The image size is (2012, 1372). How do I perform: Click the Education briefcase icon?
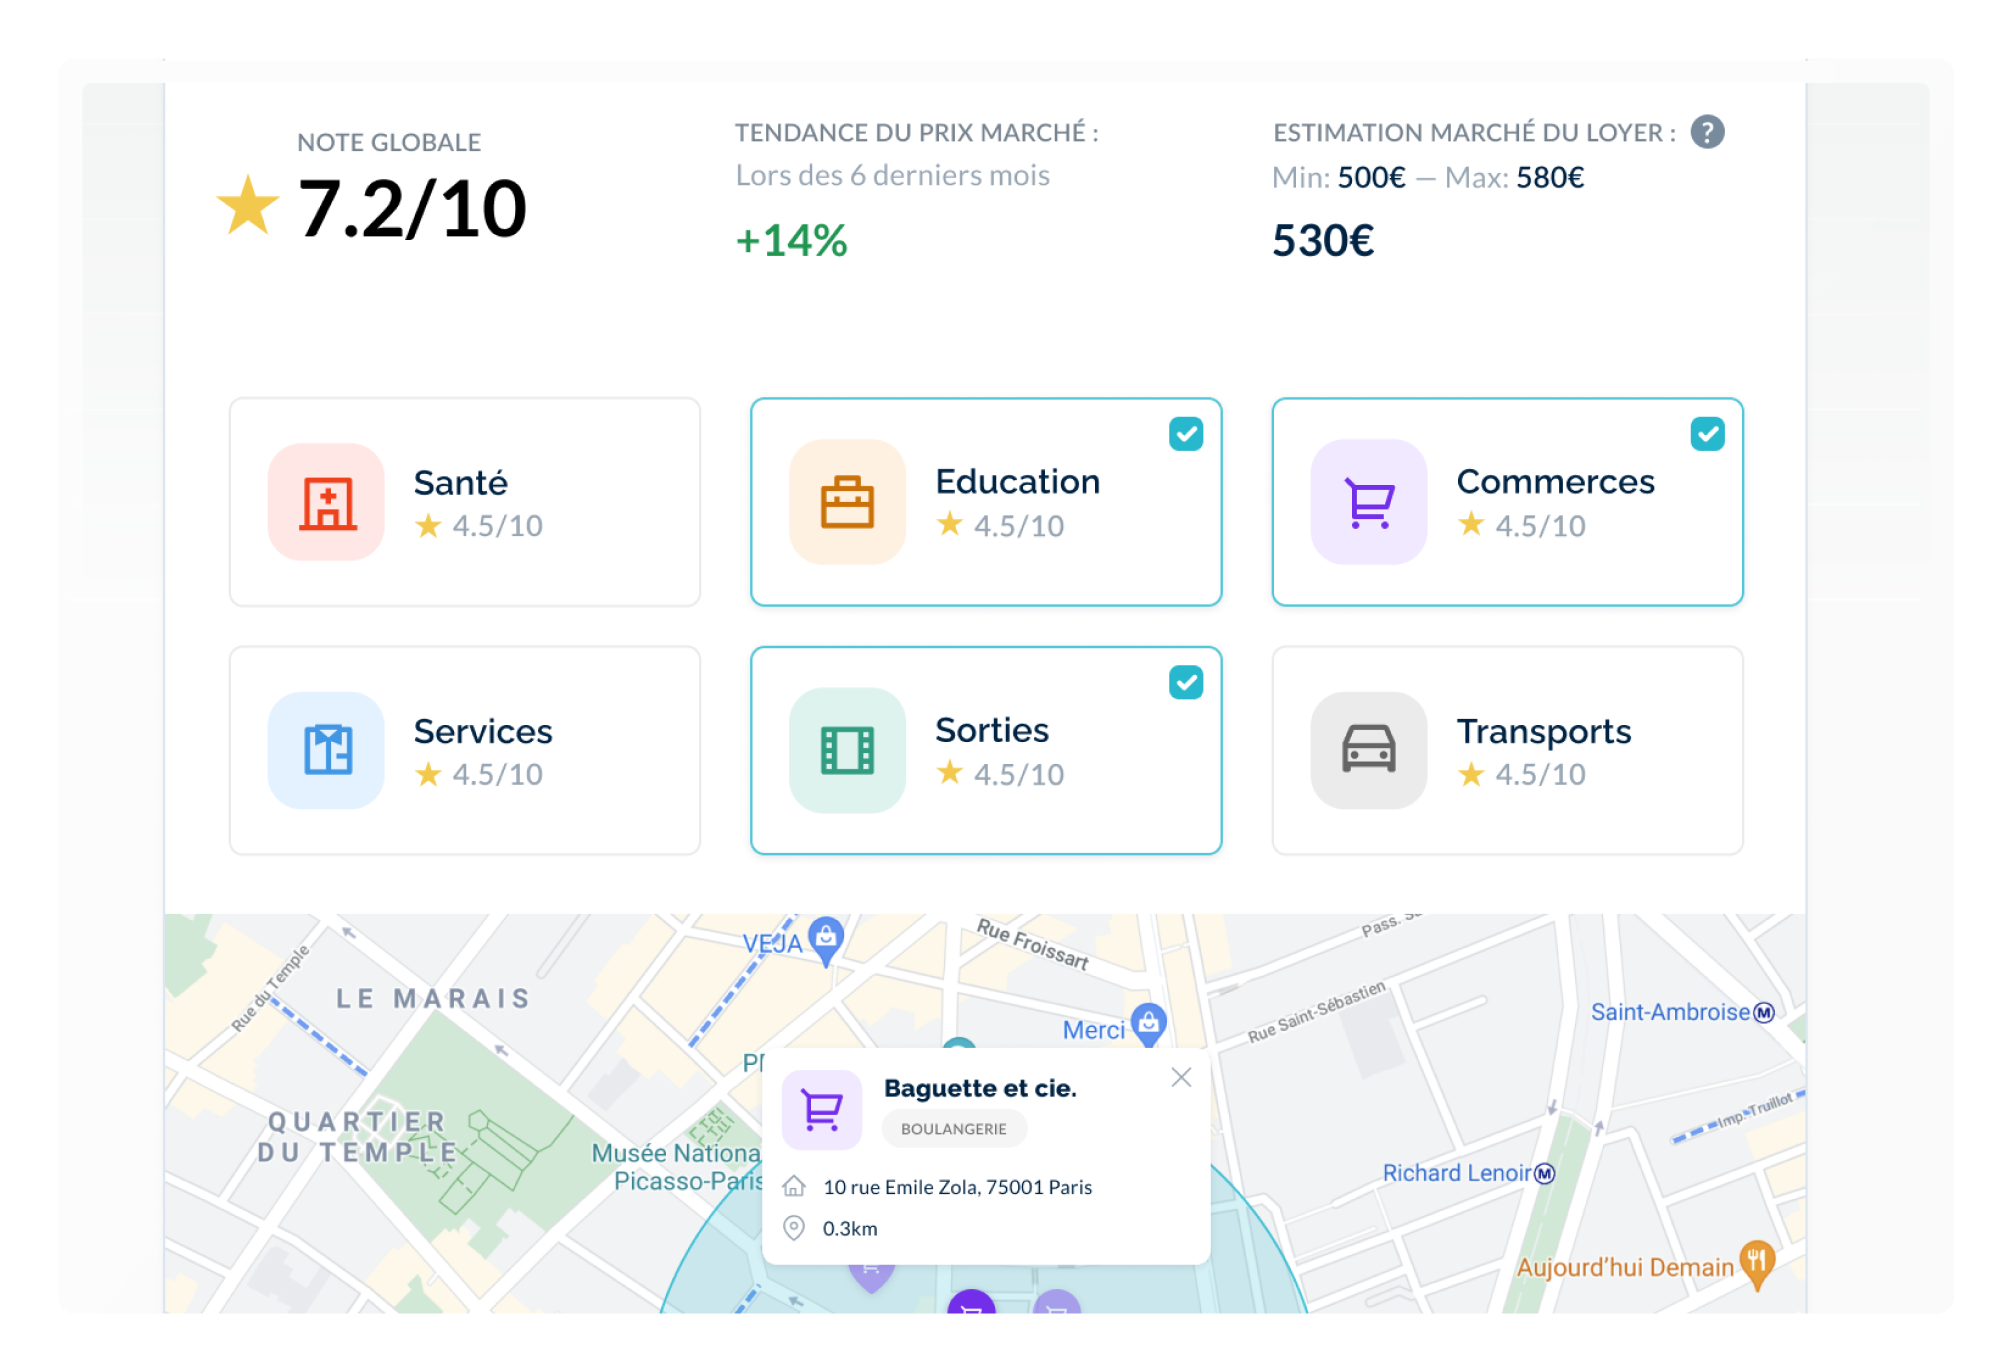[x=847, y=502]
